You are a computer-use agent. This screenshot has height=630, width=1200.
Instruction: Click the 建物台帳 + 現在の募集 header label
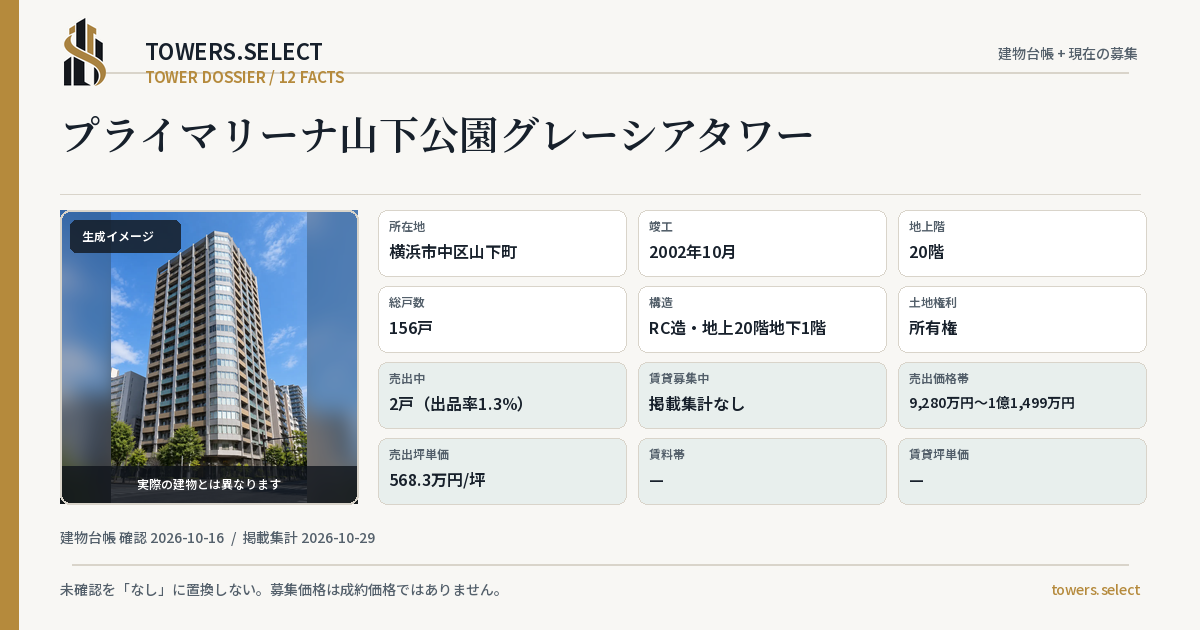pyautogui.click(x=1068, y=54)
